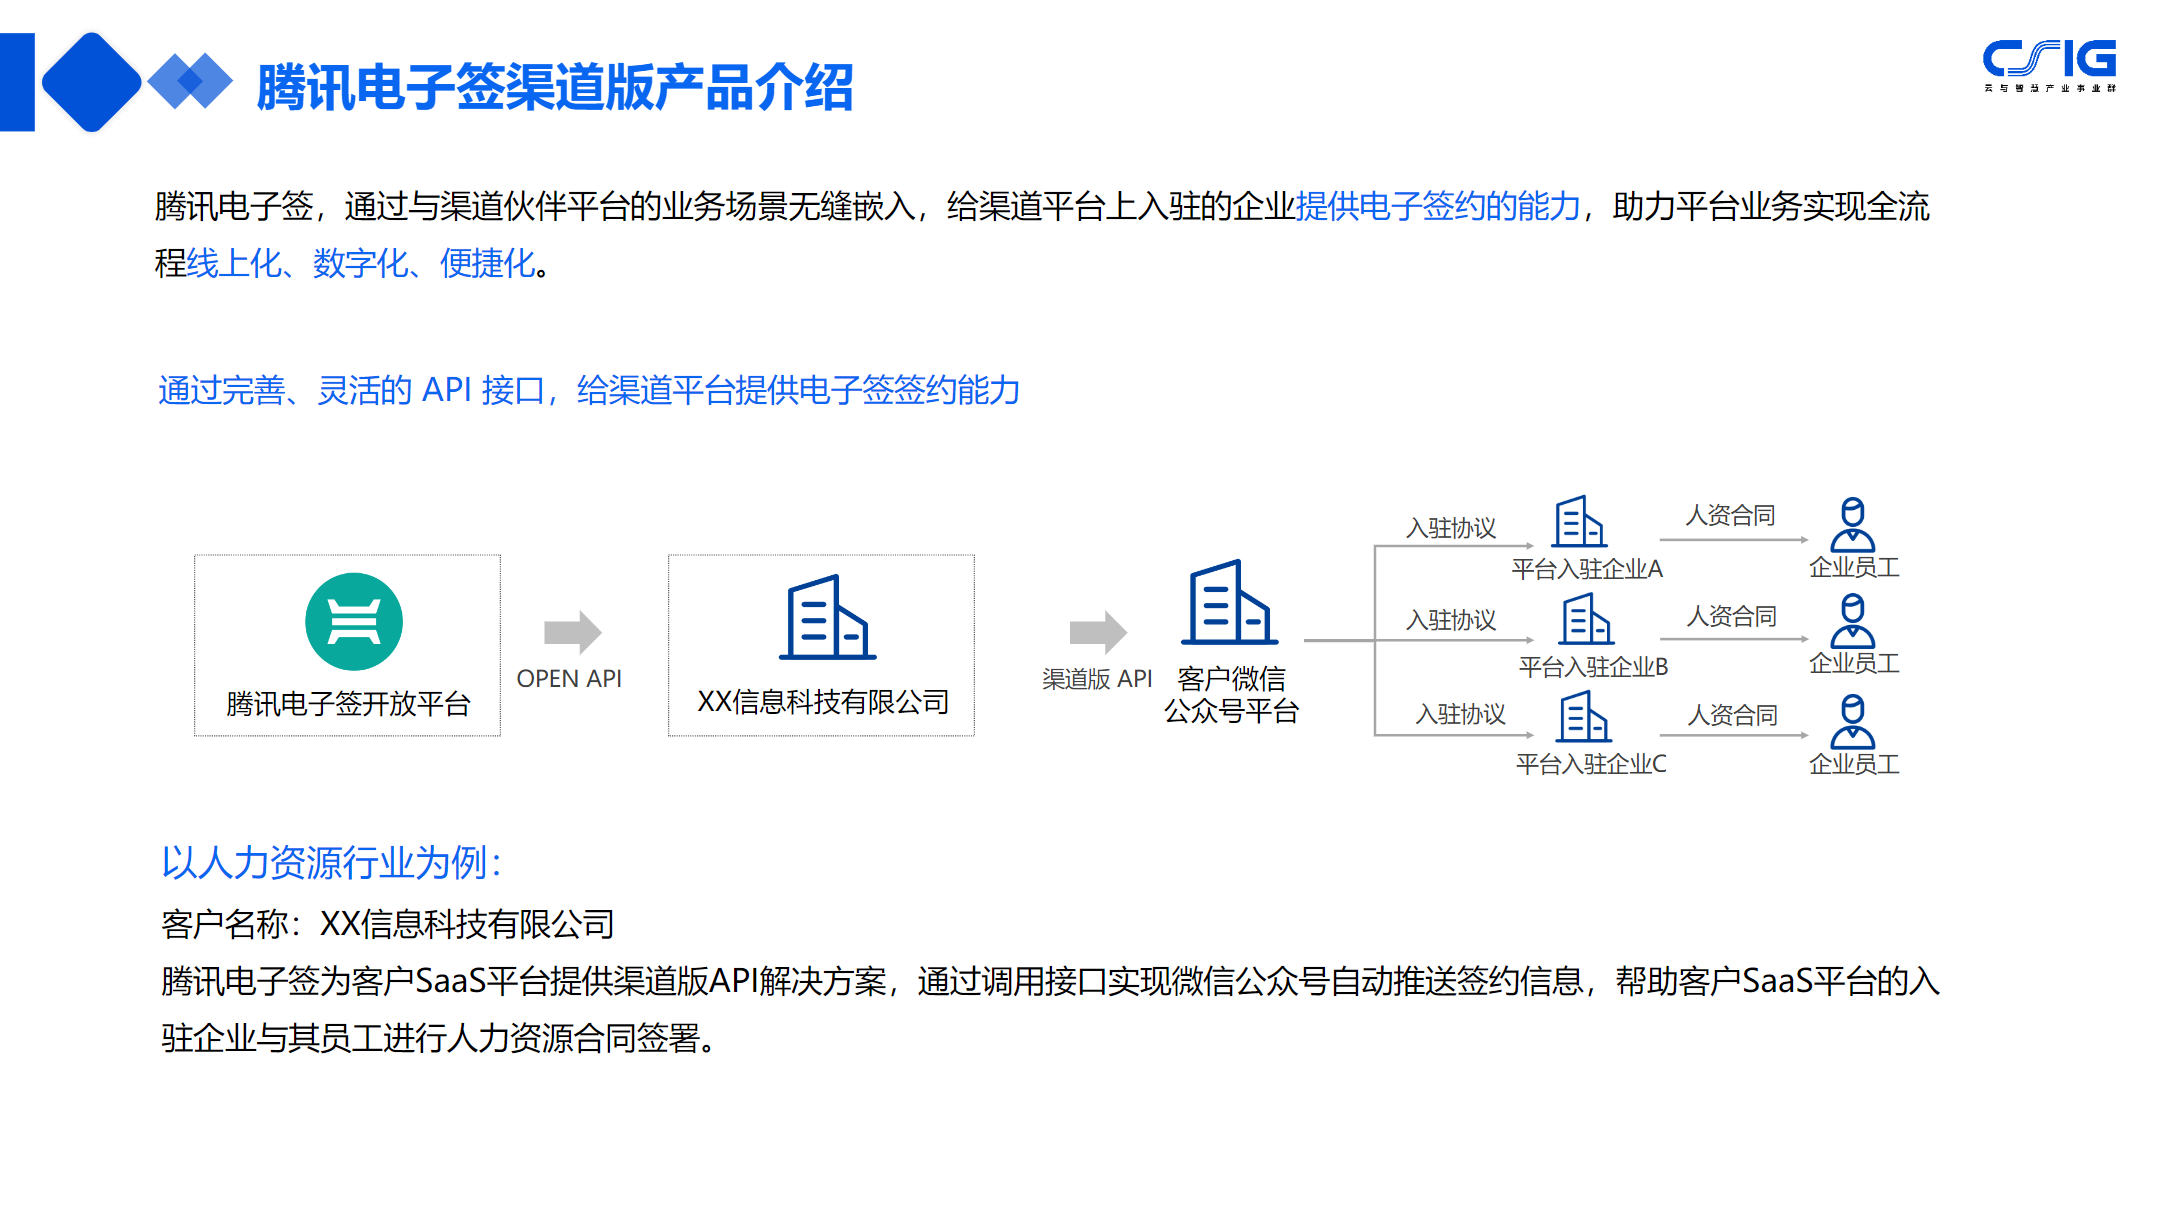Click the label 腾讯电子签开放平台
Image resolution: width=2173 pixels, height=1221 pixels.
[348, 704]
